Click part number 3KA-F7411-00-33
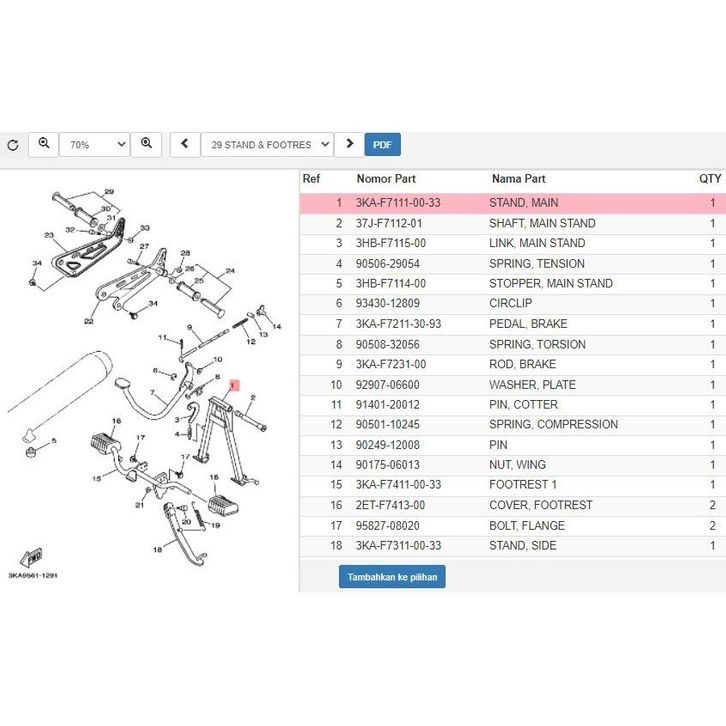Screen dimensions: 726x726 pyautogui.click(x=398, y=485)
